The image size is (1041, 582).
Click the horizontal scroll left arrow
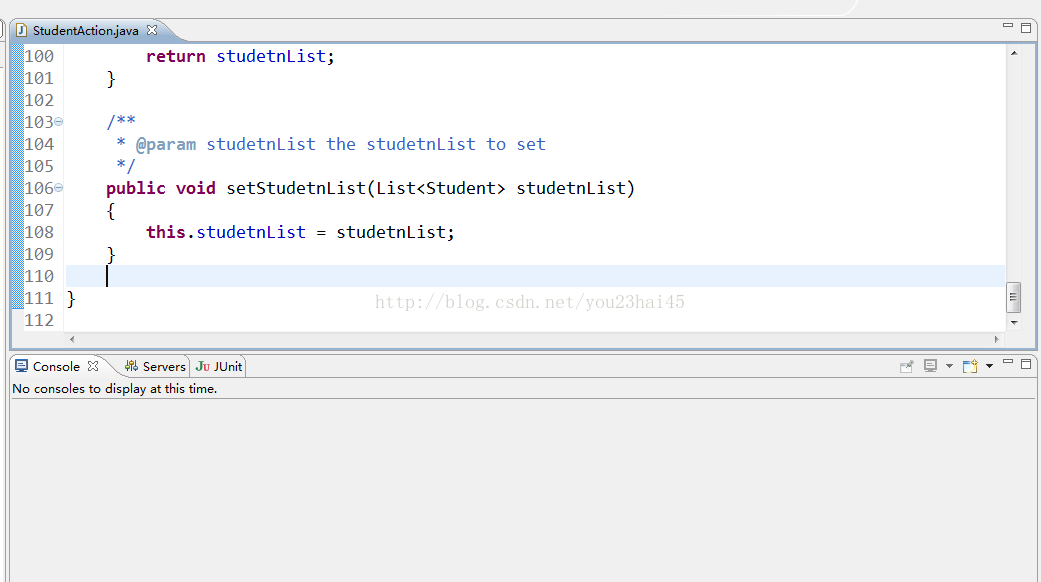click(72, 339)
